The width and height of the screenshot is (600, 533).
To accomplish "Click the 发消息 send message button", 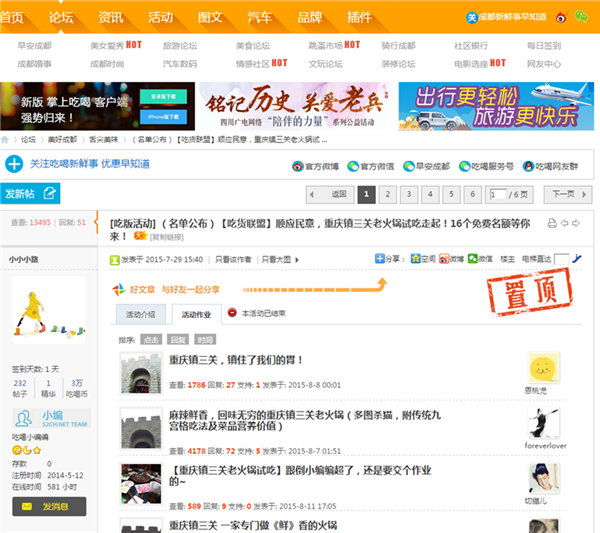I will [x=49, y=507].
